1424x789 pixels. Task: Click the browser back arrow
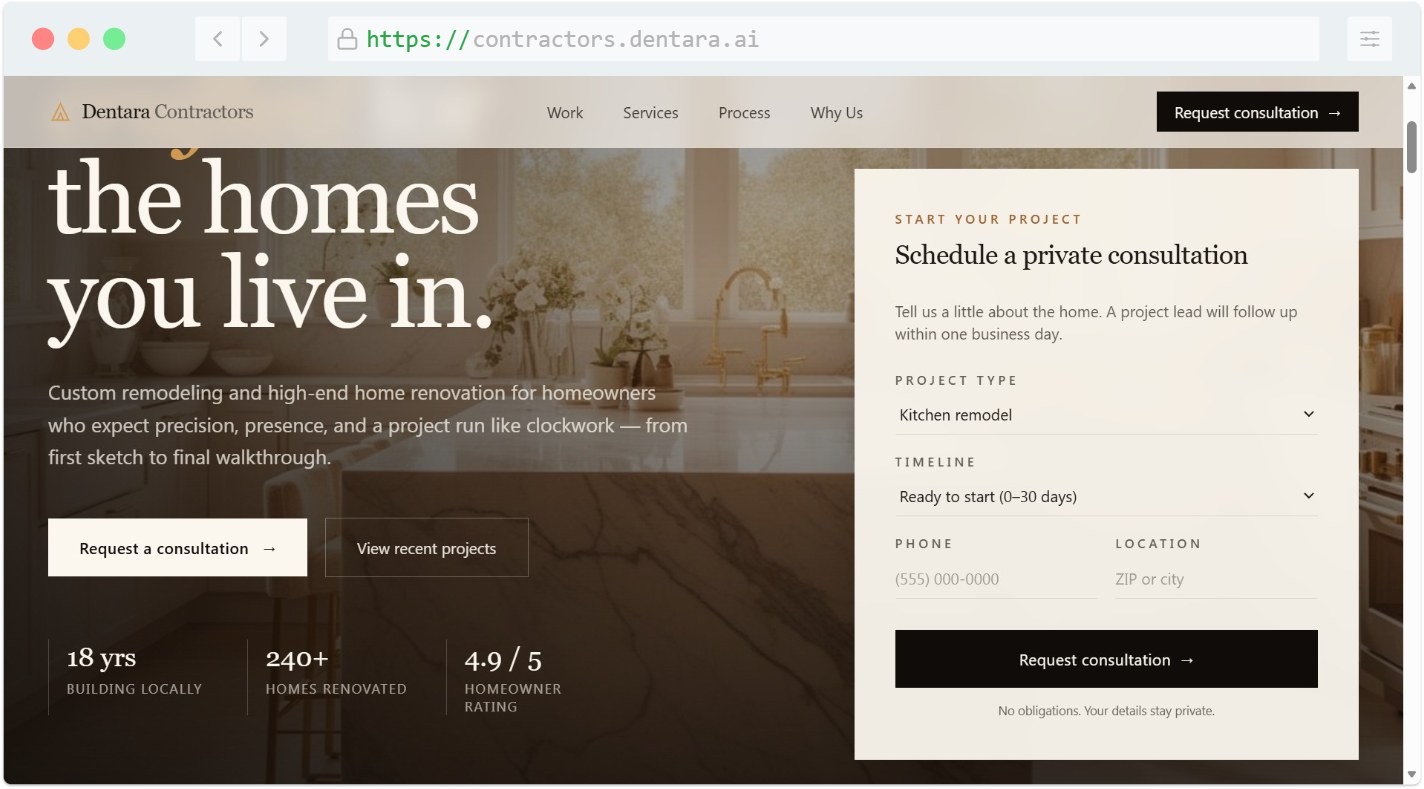(x=218, y=39)
